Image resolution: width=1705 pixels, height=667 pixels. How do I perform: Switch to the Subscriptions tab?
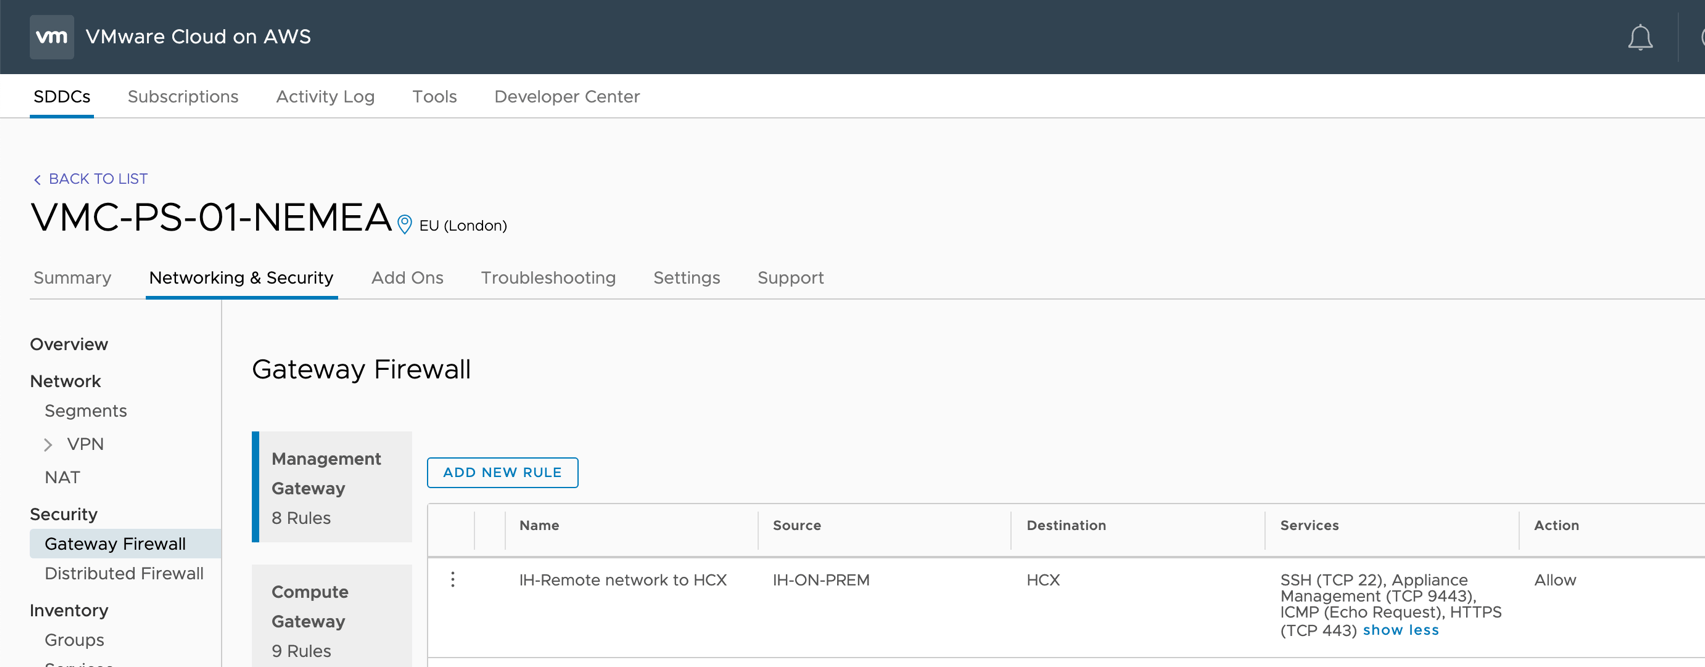(183, 97)
